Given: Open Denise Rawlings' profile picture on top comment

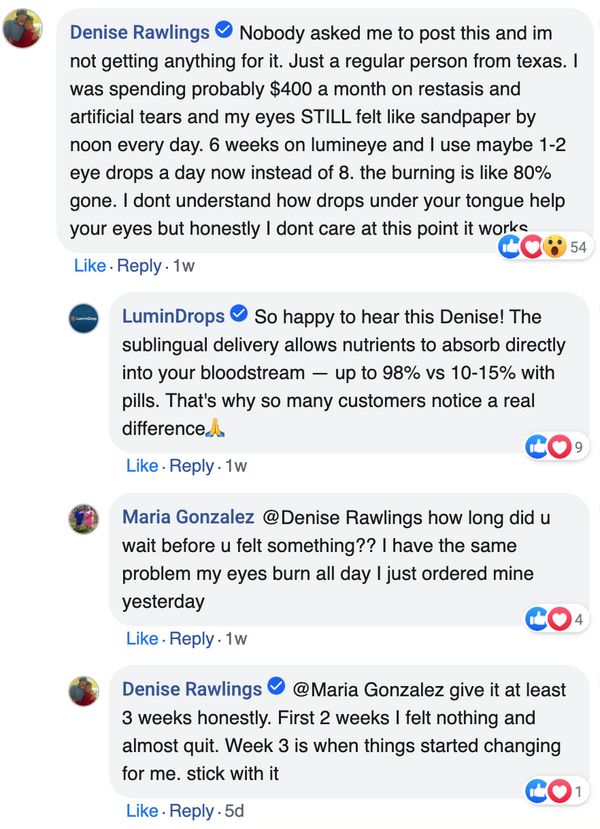Looking at the screenshot, I should [x=22, y=28].
